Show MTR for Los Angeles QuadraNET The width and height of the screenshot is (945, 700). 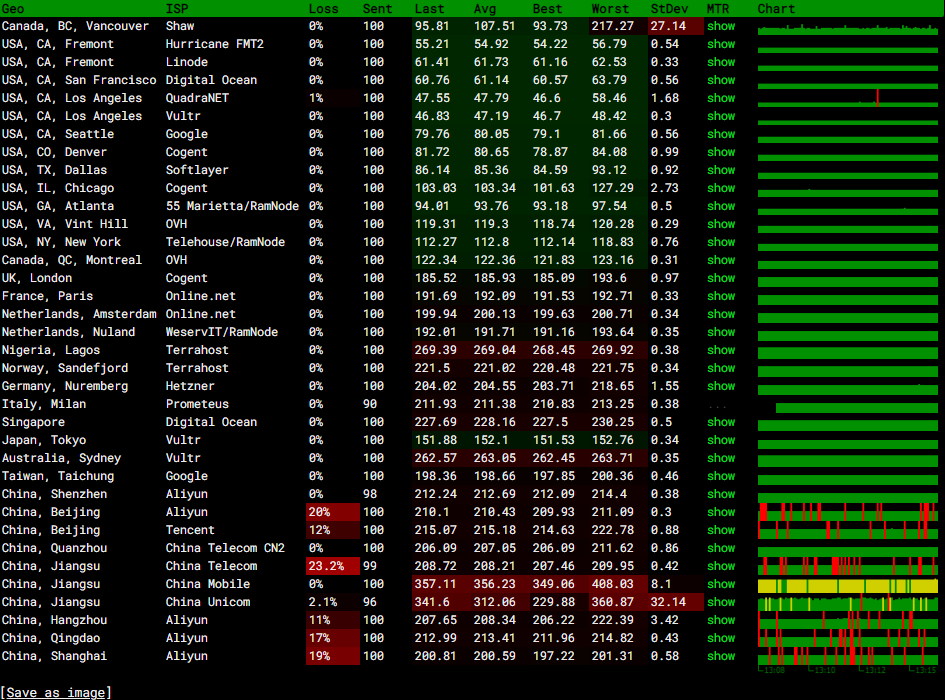tap(721, 98)
